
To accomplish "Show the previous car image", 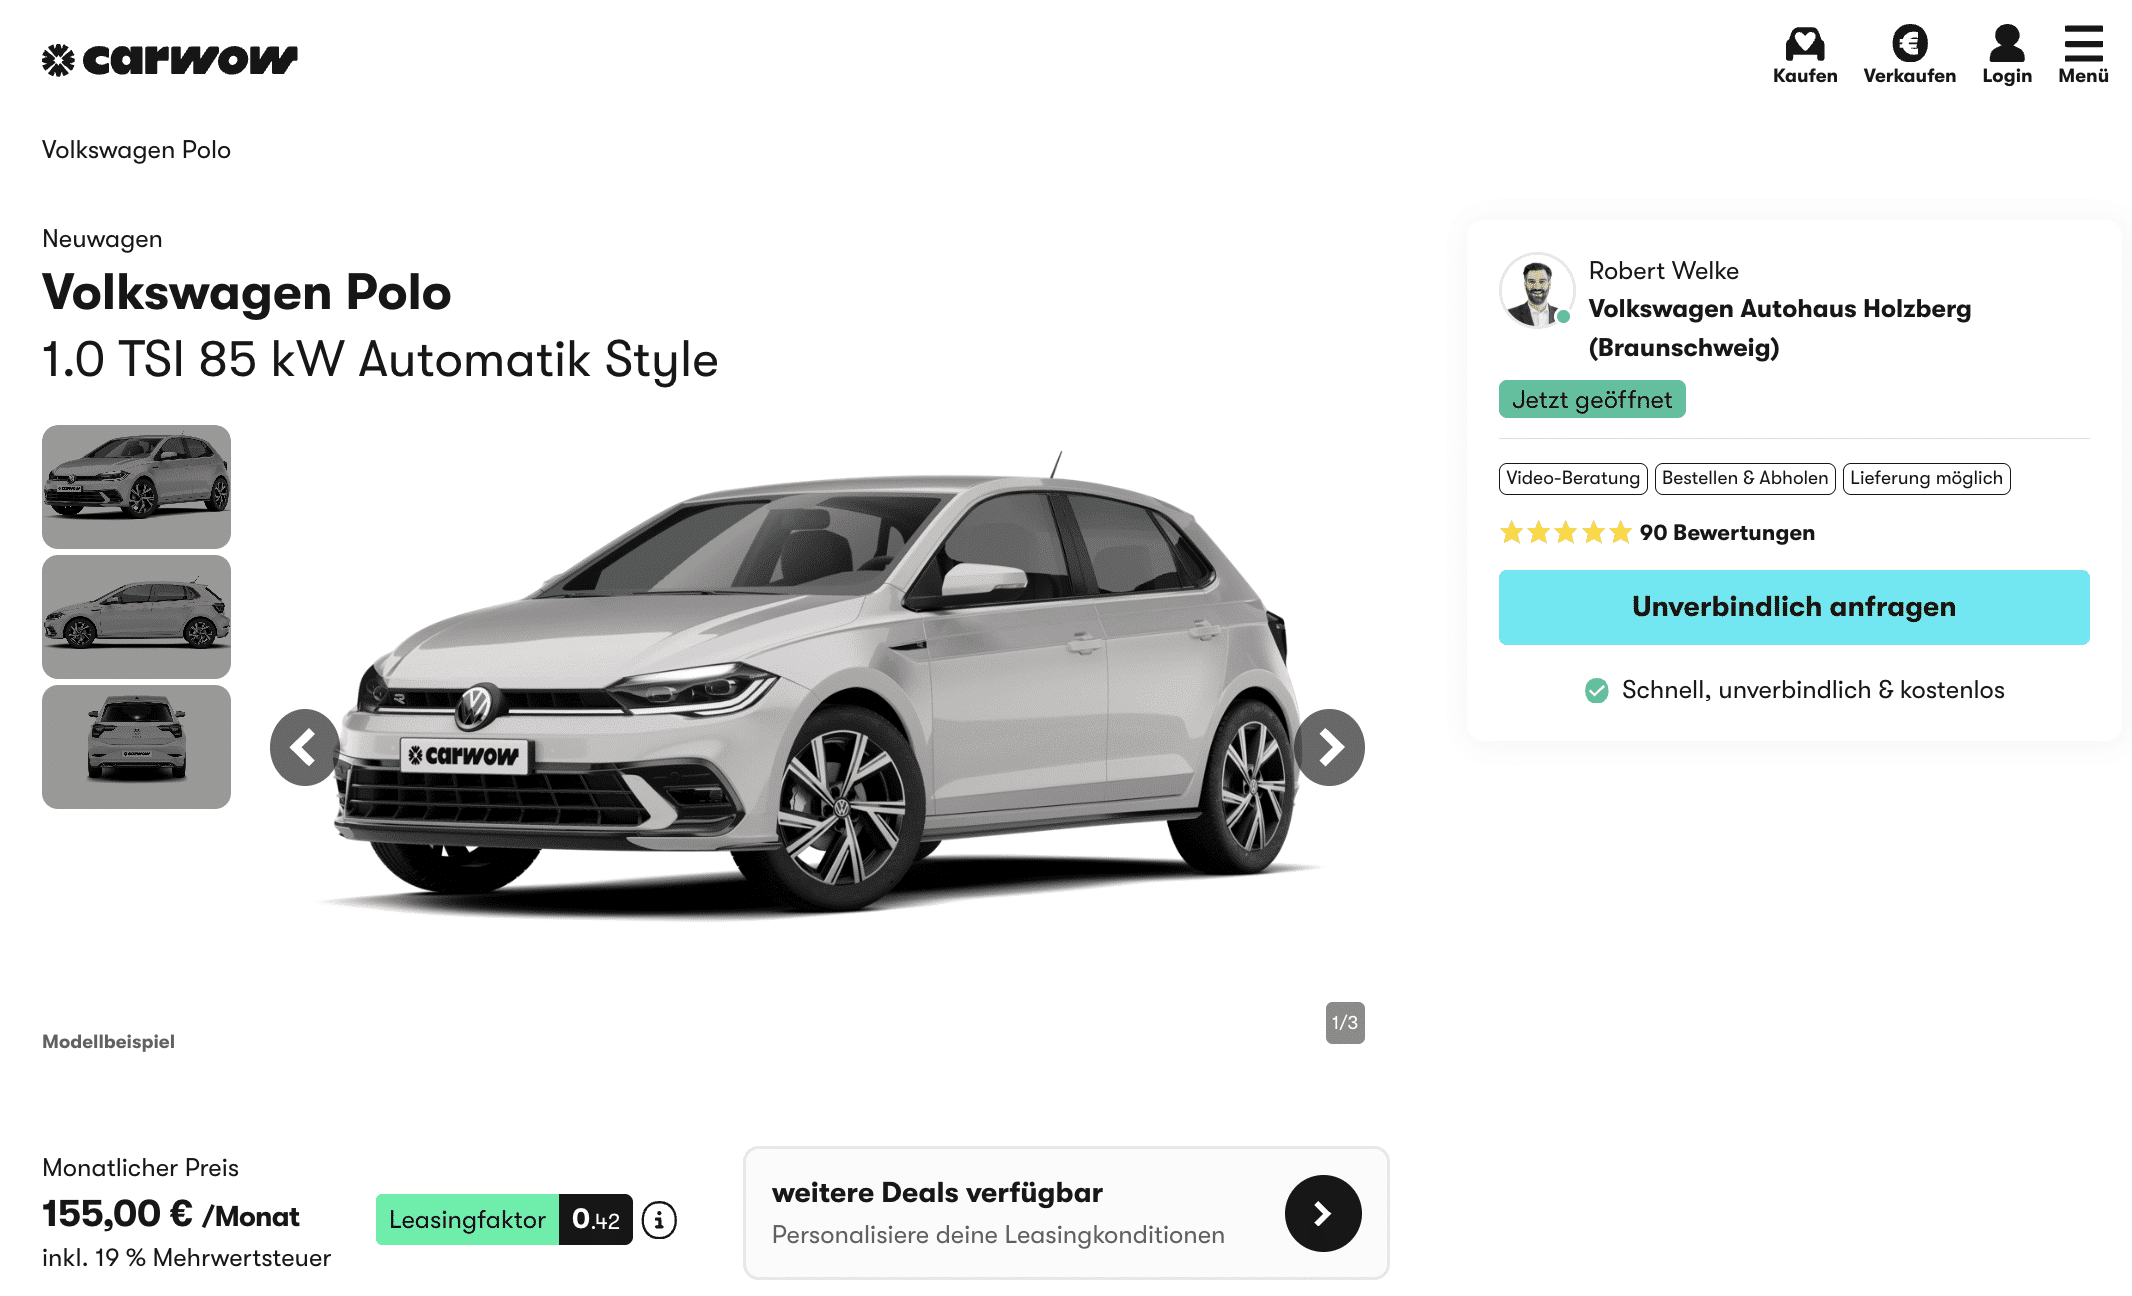I will pyautogui.click(x=305, y=747).
